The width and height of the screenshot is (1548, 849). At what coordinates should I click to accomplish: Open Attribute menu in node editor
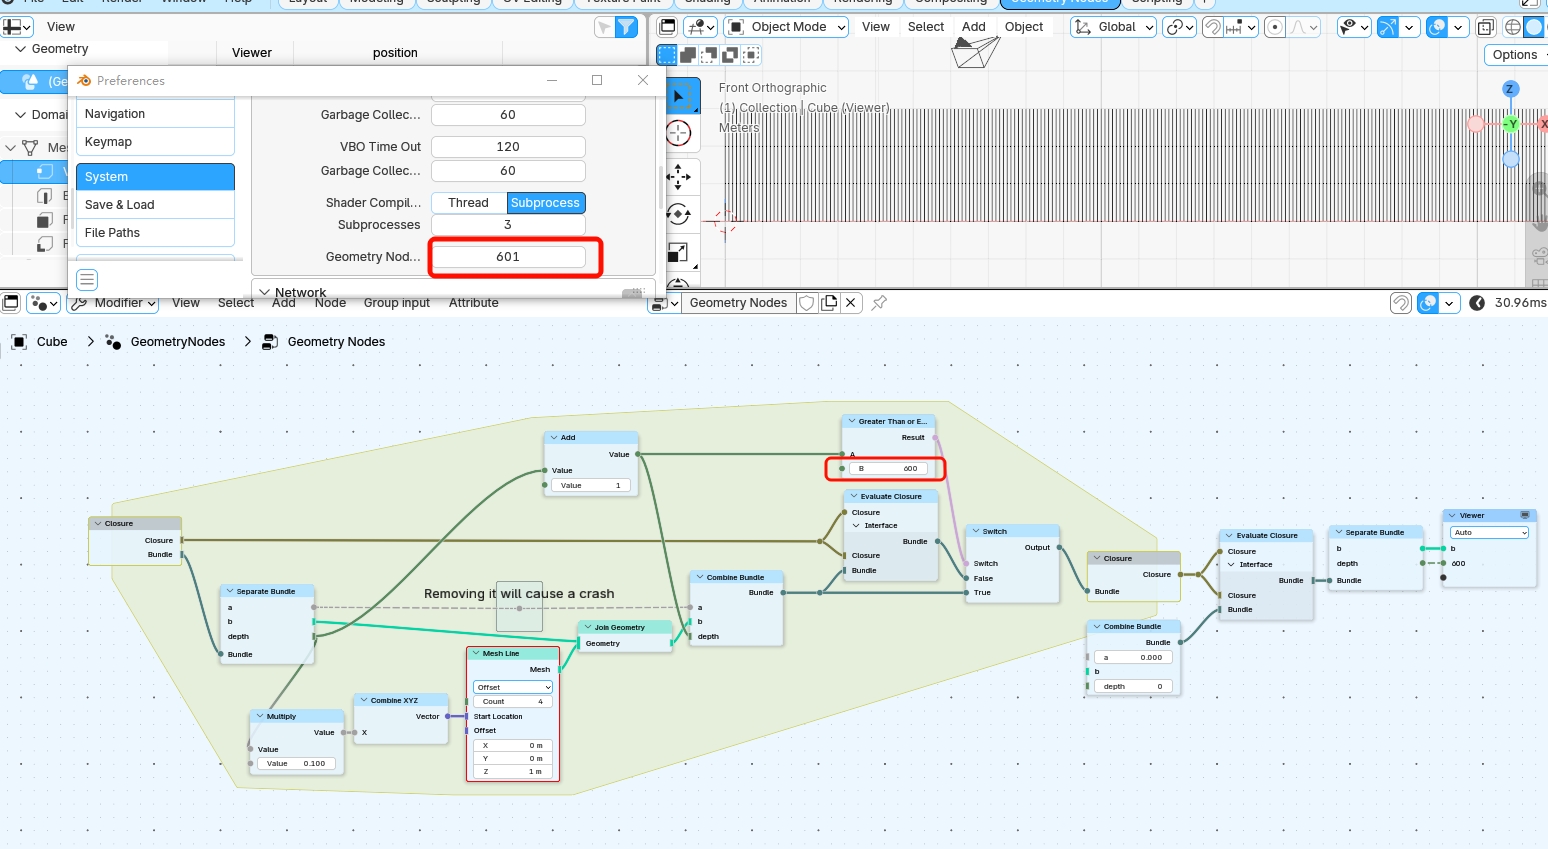click(474, 303)
